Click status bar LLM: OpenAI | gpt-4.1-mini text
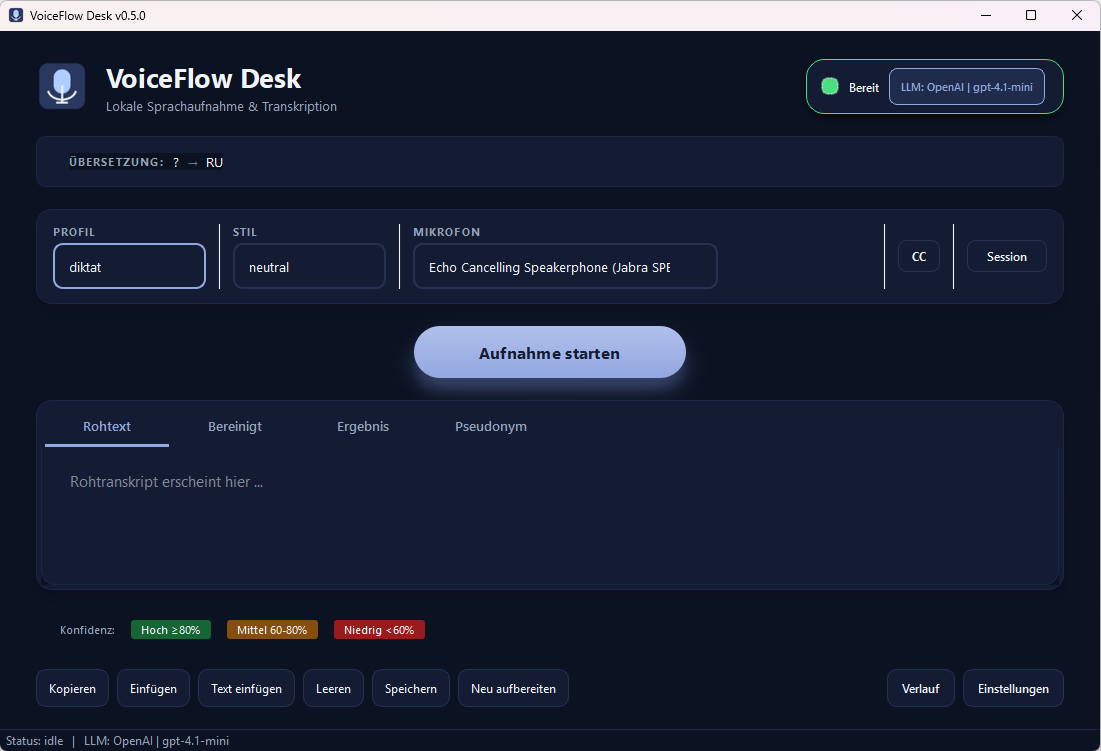Viewport: 1101px width, 751px height. coord(157,741)
